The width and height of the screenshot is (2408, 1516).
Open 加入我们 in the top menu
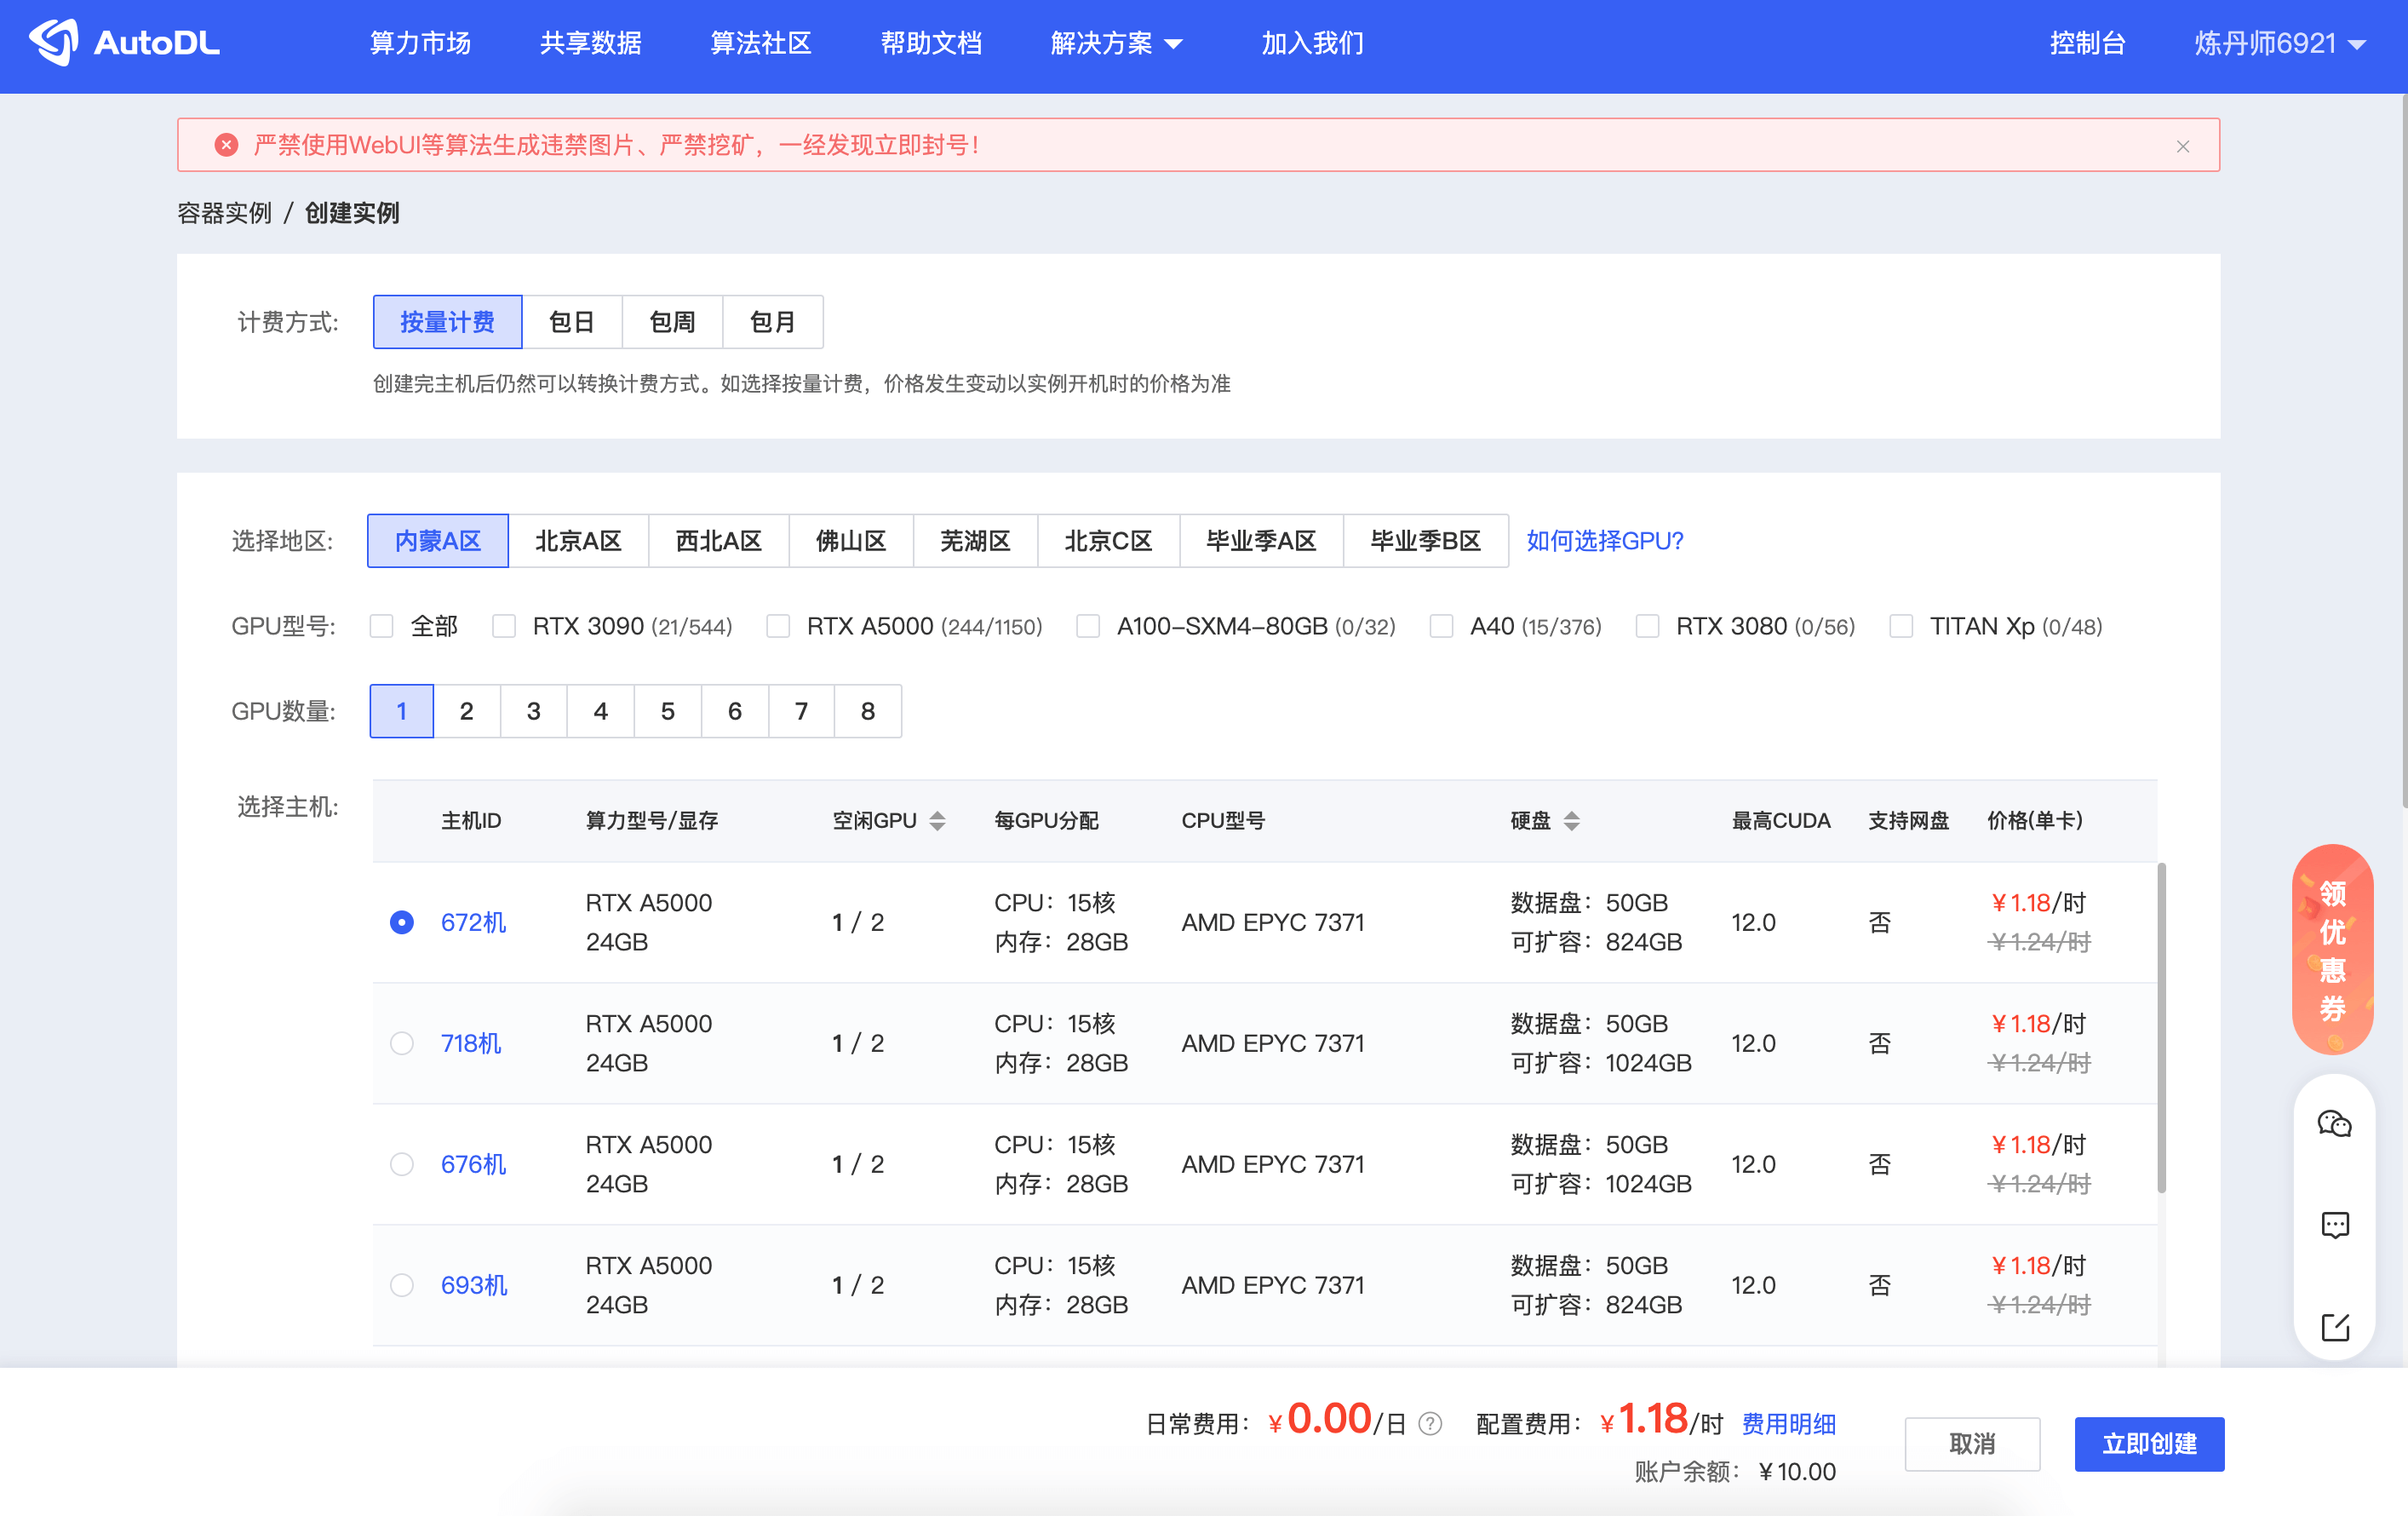coord(1312,43)
